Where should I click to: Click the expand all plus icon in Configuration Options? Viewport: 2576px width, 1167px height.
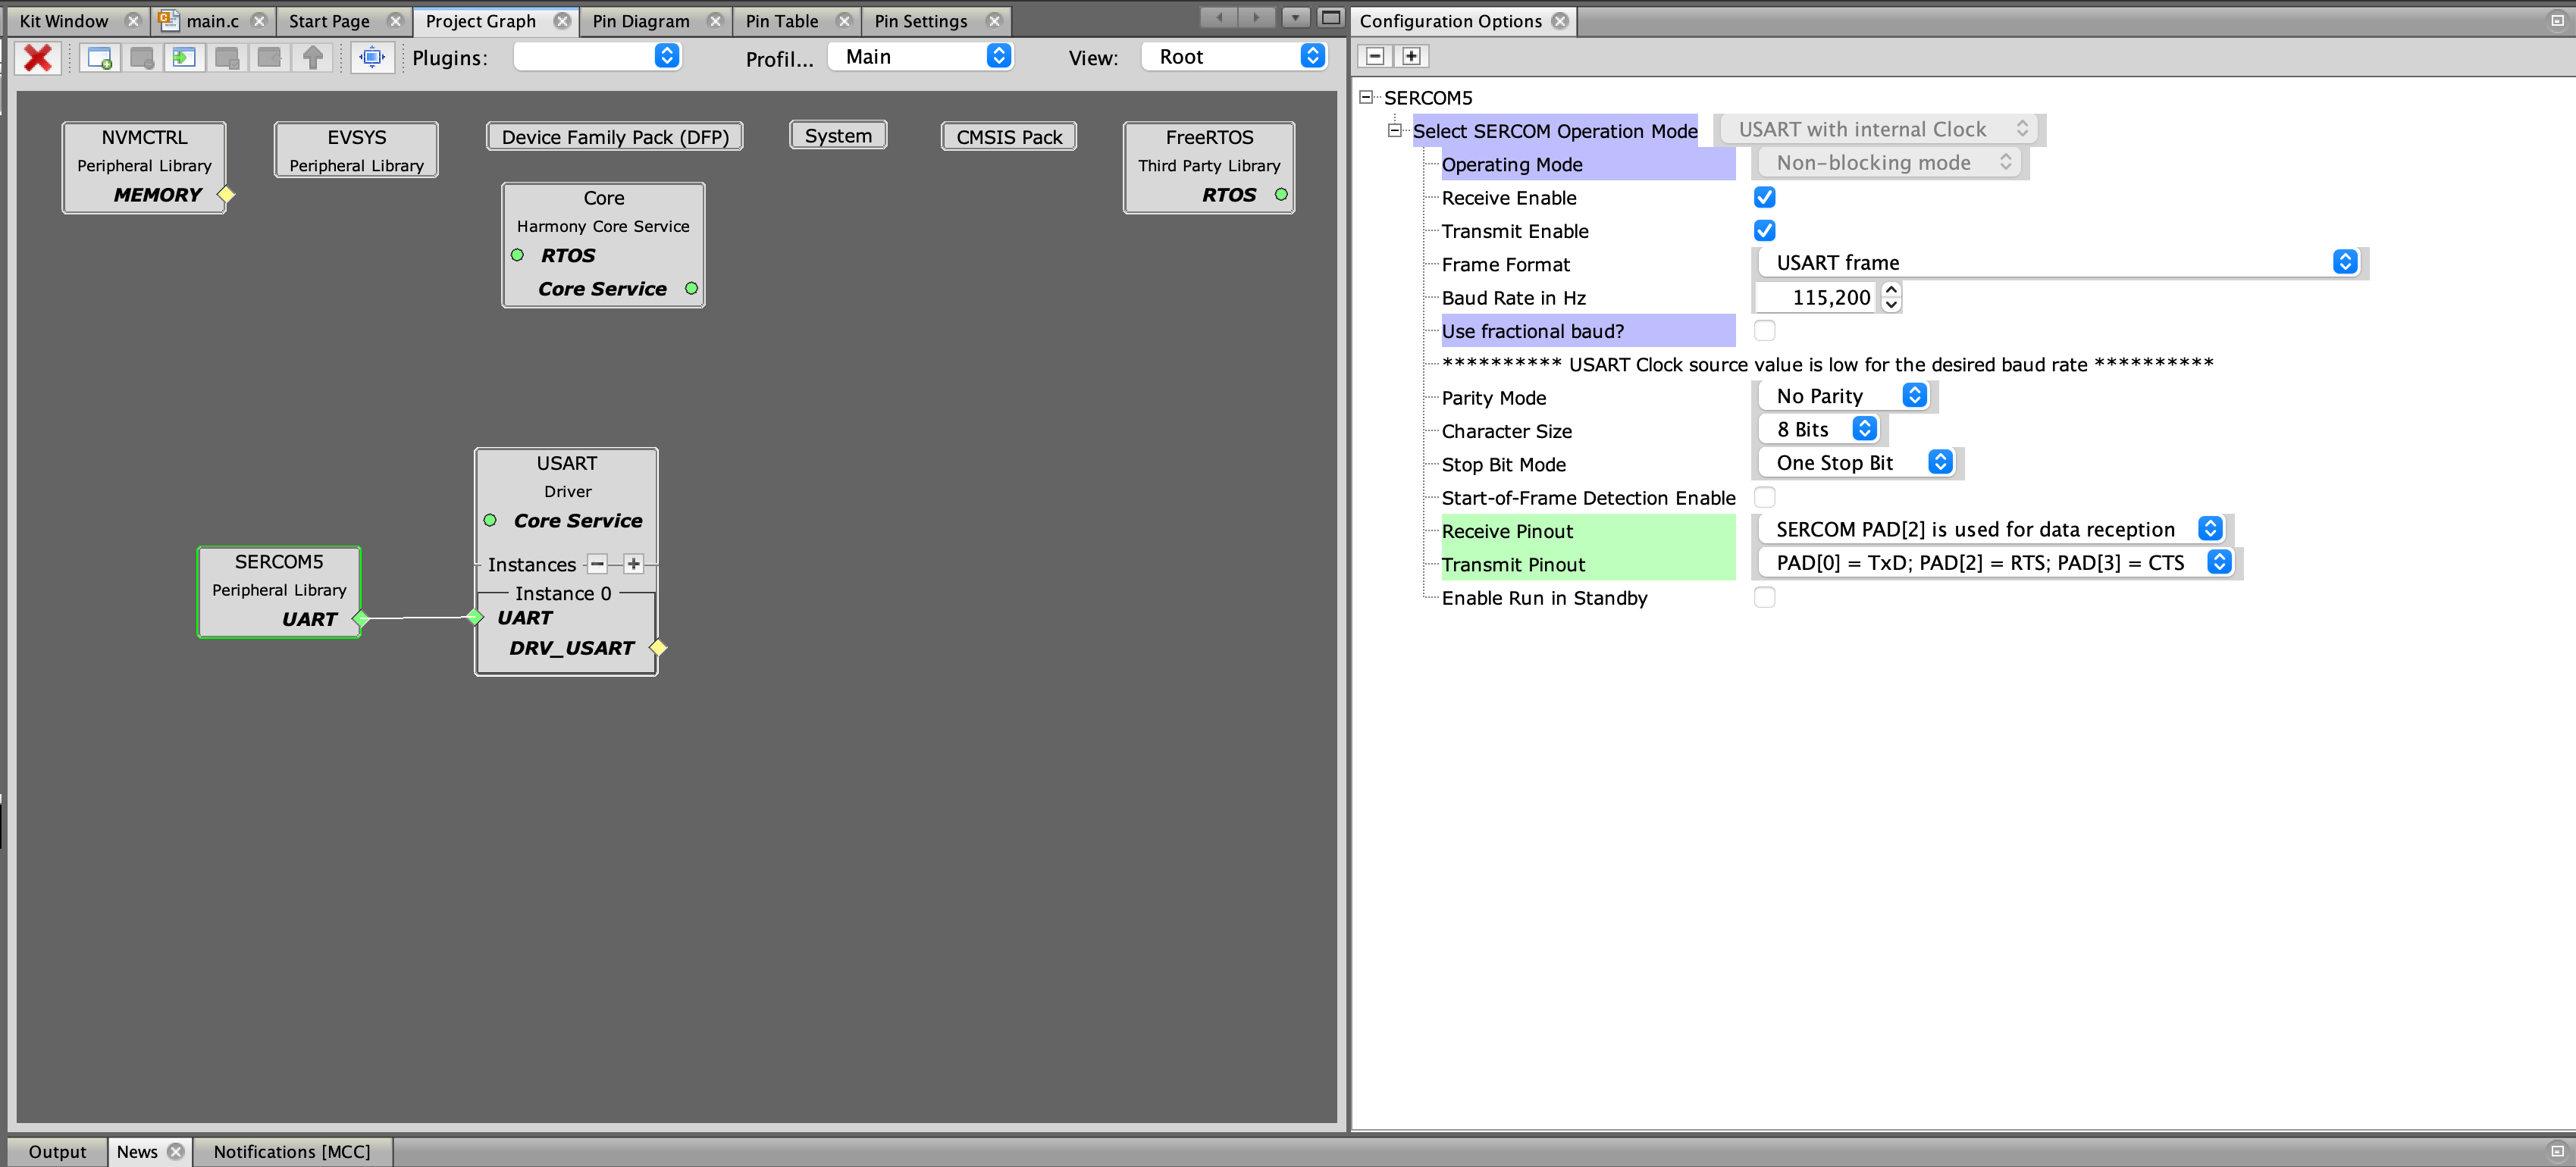point(1410,56)
